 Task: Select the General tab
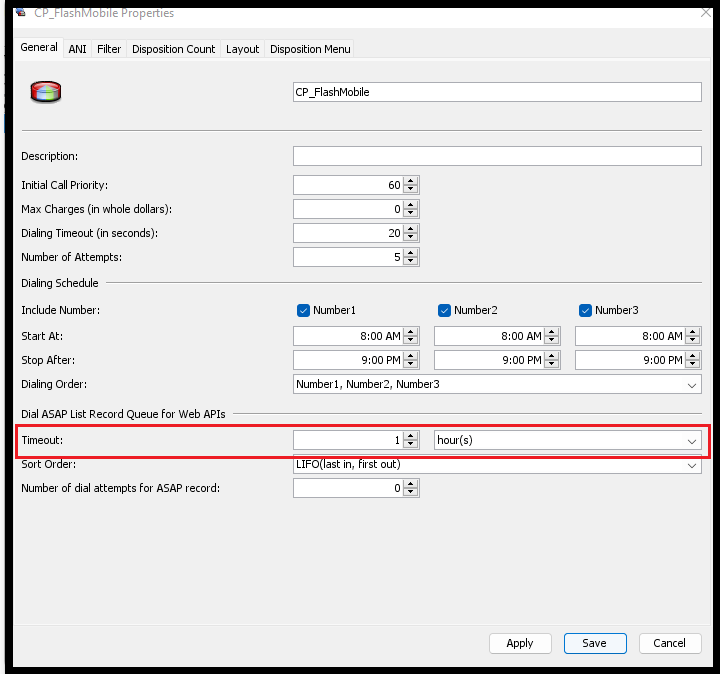39,47
